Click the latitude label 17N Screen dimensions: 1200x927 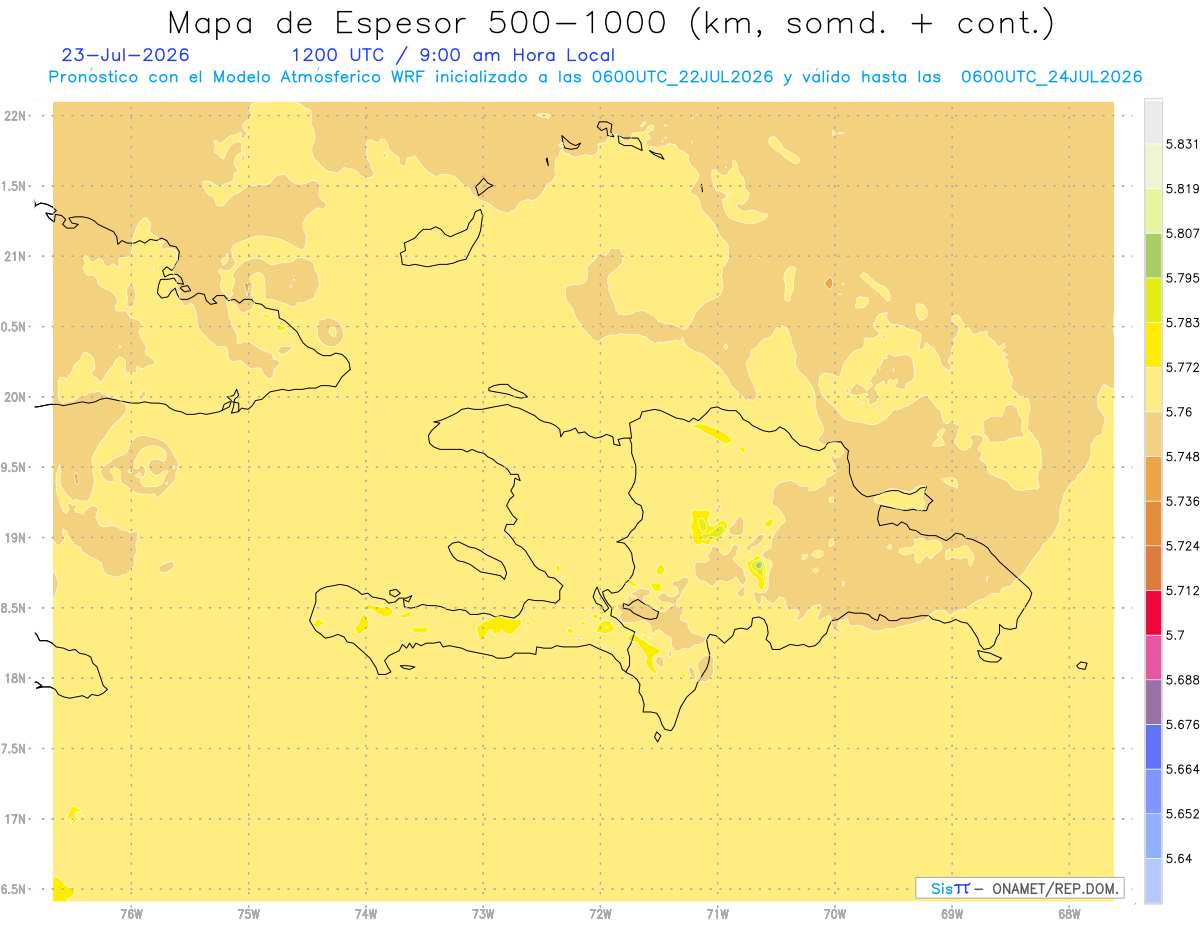tap(17, 820)
